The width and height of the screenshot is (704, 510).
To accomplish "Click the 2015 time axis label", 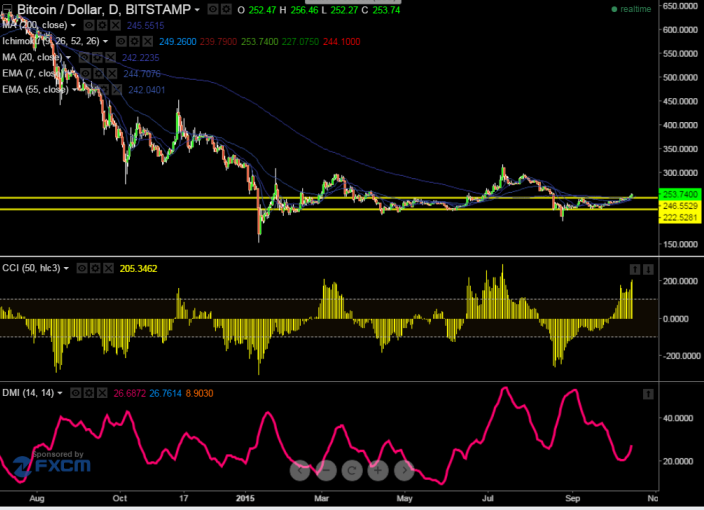I will point(245,498).
